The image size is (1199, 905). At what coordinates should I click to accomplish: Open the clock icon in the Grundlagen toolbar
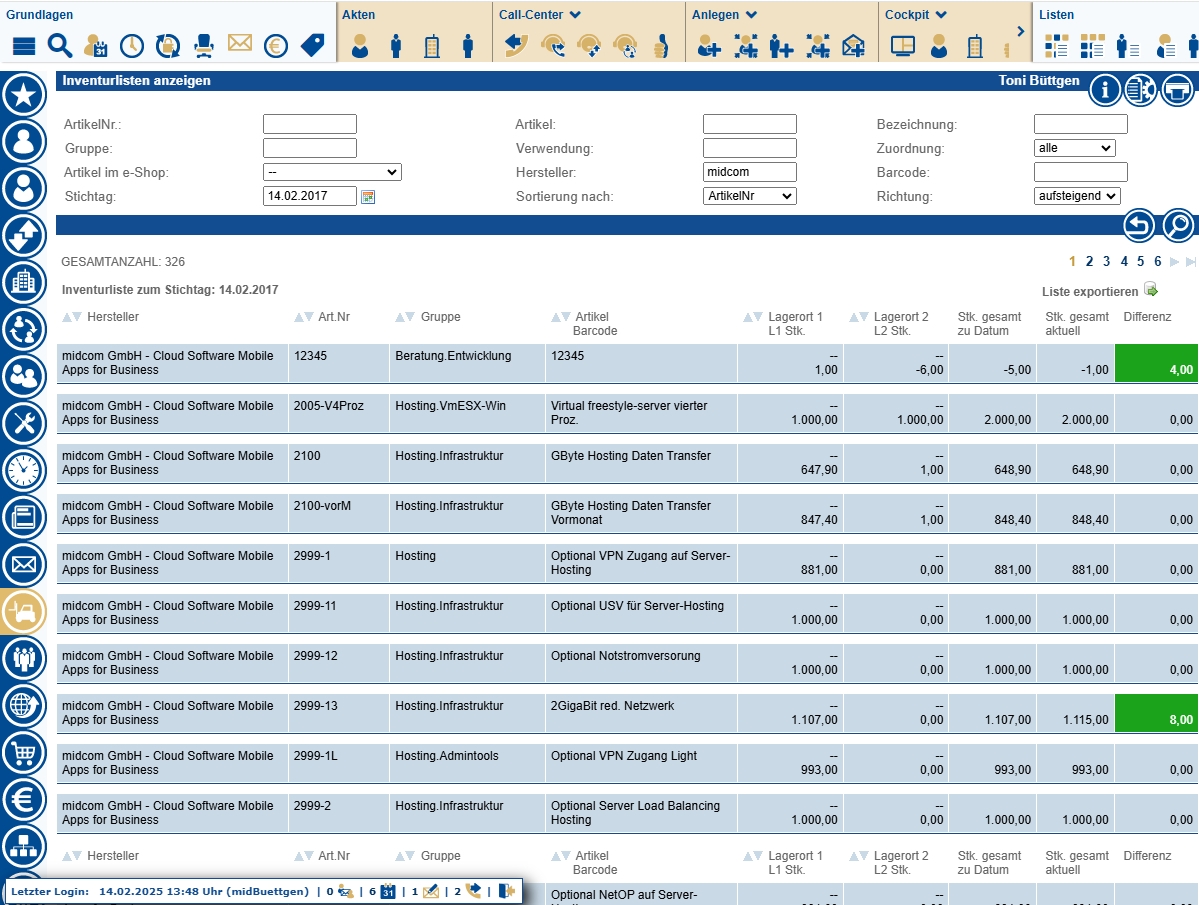[131, 45]
